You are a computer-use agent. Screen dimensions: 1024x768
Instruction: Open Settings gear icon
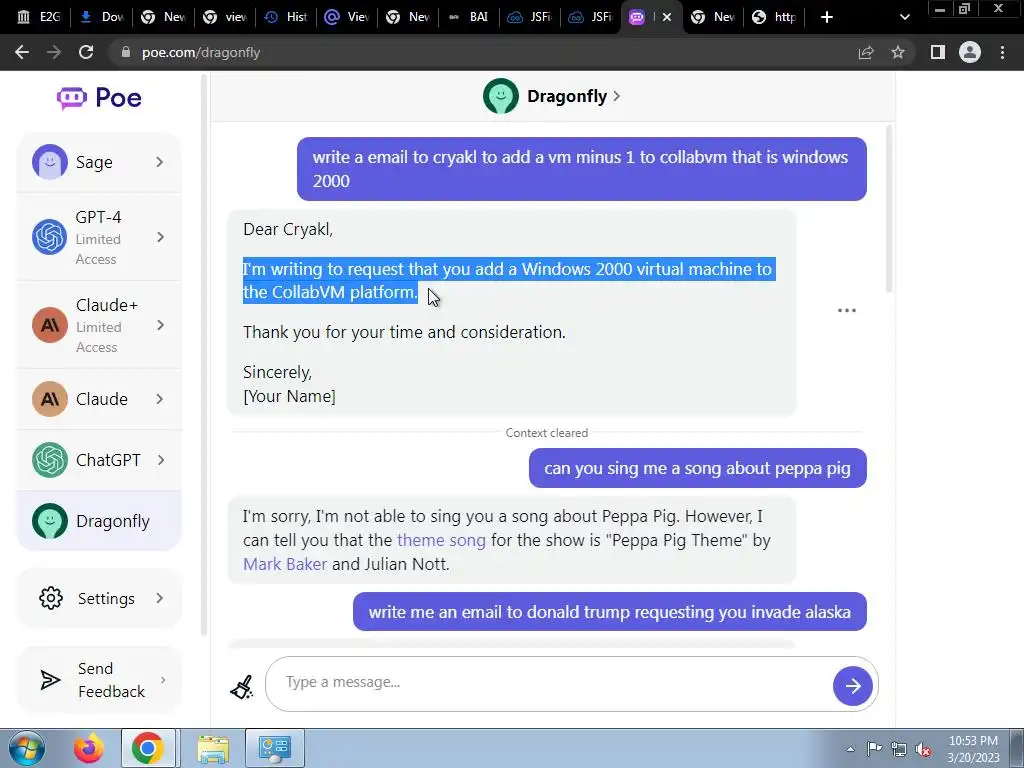(51, 598)
